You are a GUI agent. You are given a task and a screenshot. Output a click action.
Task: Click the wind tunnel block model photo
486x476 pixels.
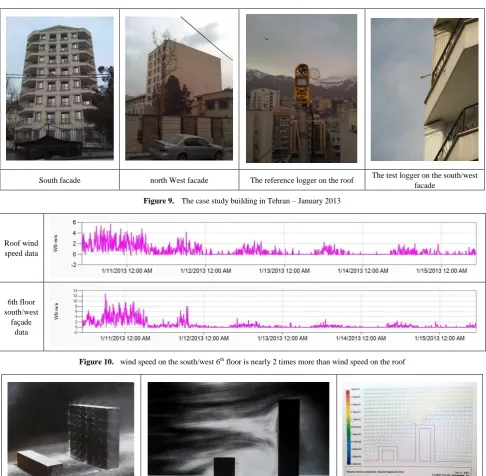(71, 429)
